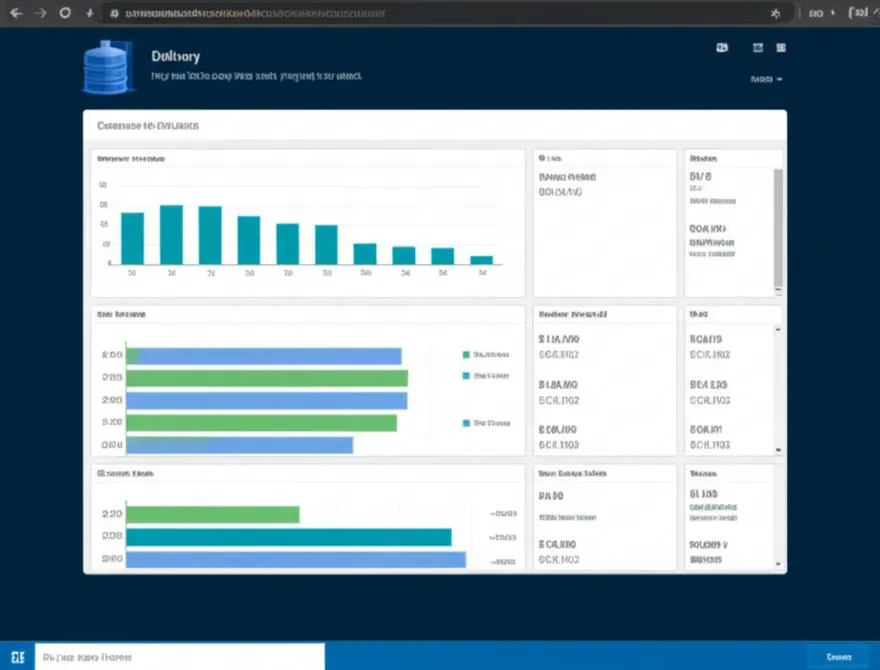880x670 pixels.
Task: Click the middle icon in the dashboard header's top-right group
Action: [758, 48]
